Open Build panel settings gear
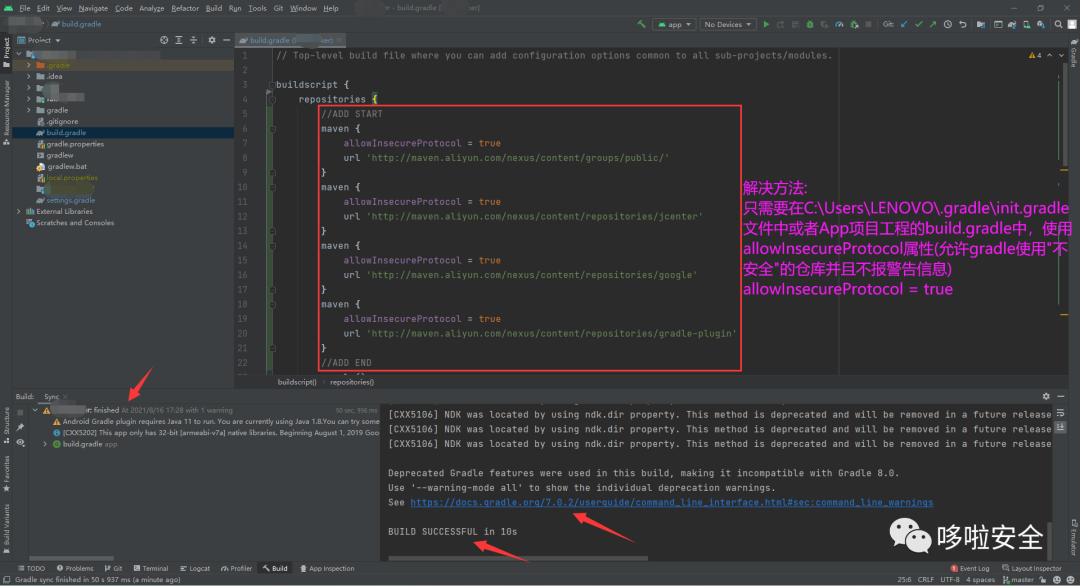The width and height of the screenshot is (1080, 586). pos(1046,397)
